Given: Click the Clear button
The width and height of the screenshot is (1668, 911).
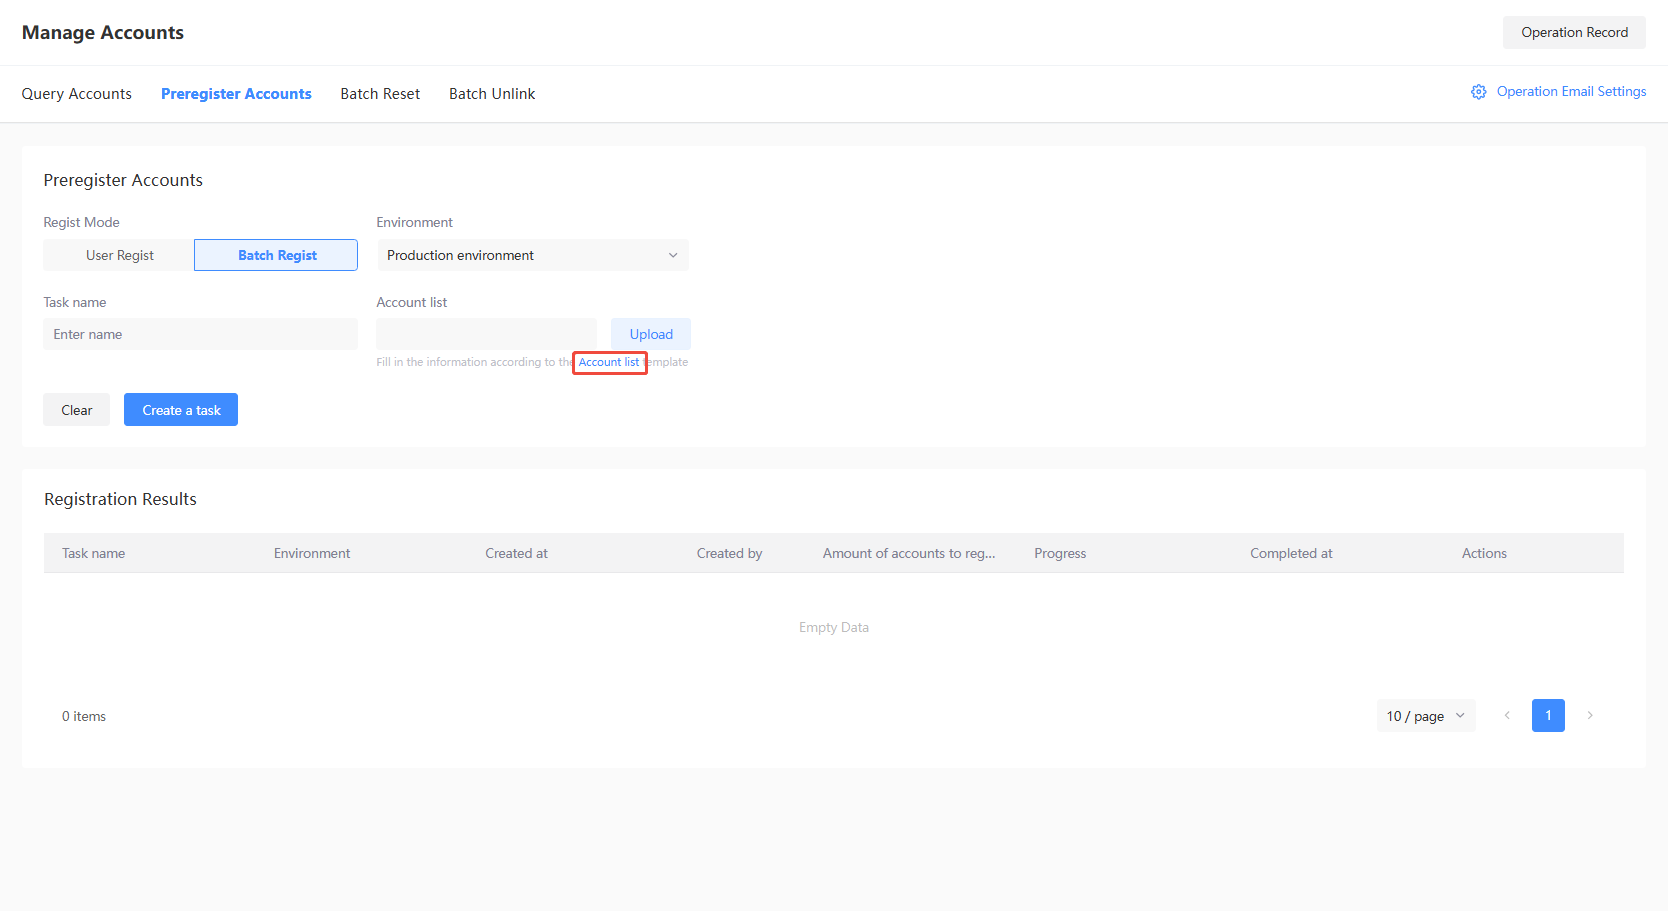Looking at the screenshot, I should click(77, 410).
